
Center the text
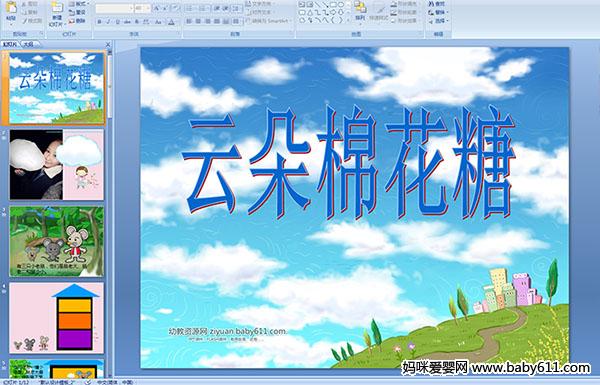[198, 21]
